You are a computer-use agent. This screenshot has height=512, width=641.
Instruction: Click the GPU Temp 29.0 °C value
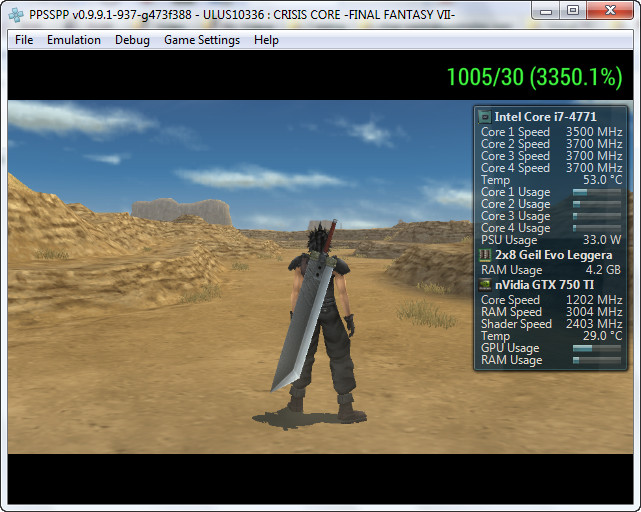pyautogui.click(x=603, y=336)
